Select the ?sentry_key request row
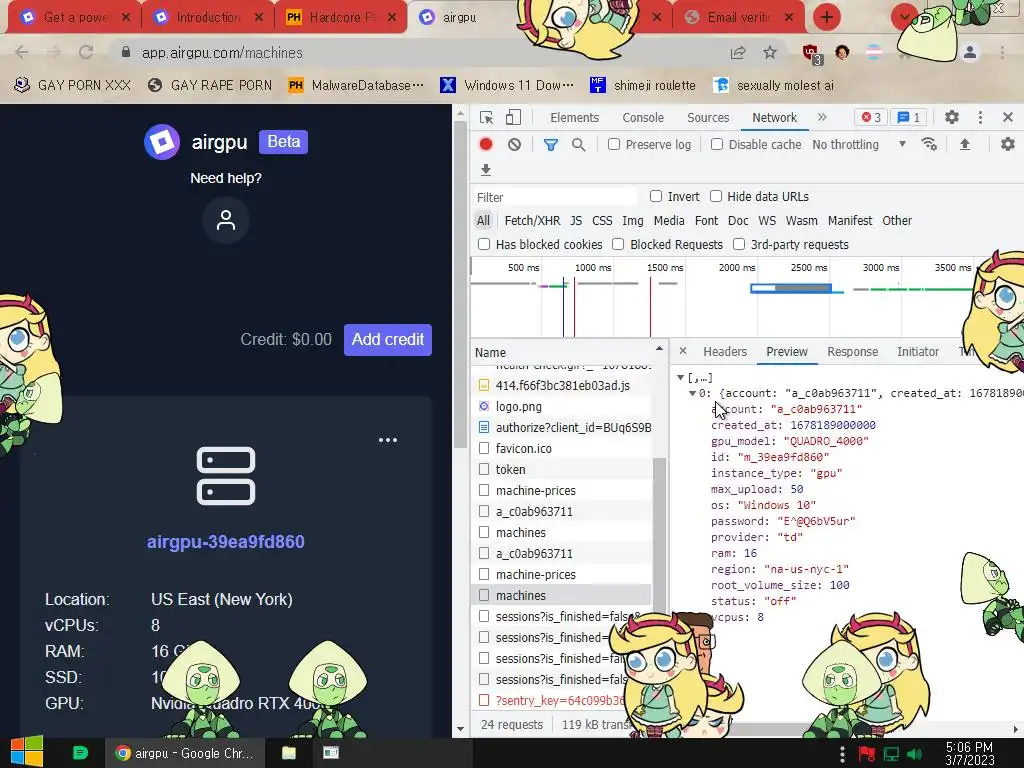The width and height of the screenshot is (1024, 768). pyautogui.click(x=549, y=700)
